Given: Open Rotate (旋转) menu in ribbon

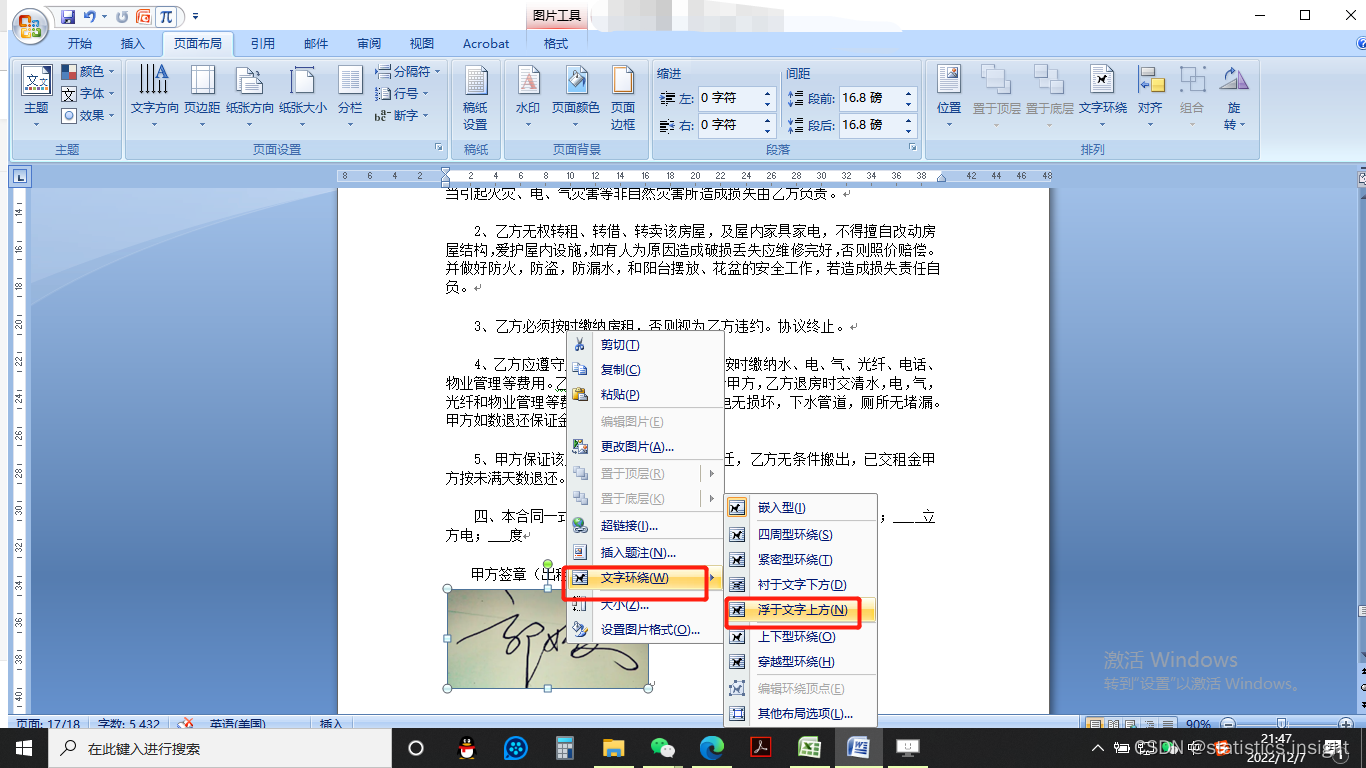Looking at the screenshot, I should 1234,98.
